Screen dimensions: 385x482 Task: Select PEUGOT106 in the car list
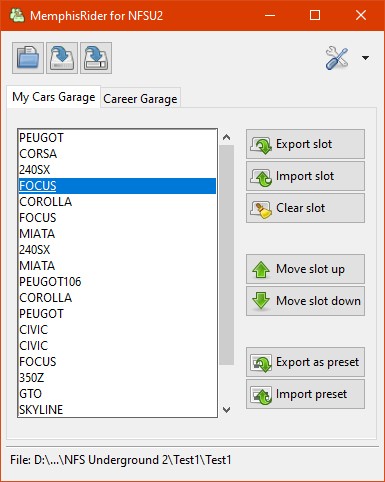click(117, 282)
